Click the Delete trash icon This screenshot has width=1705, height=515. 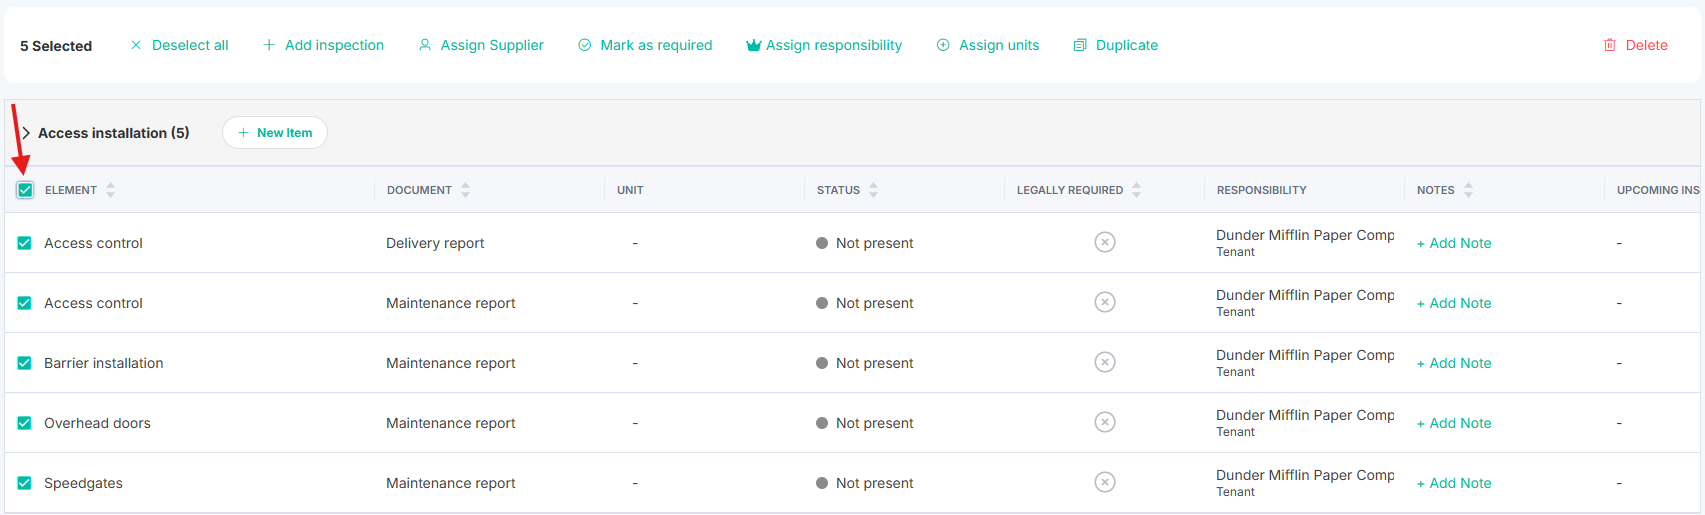tap(1610, 45)
